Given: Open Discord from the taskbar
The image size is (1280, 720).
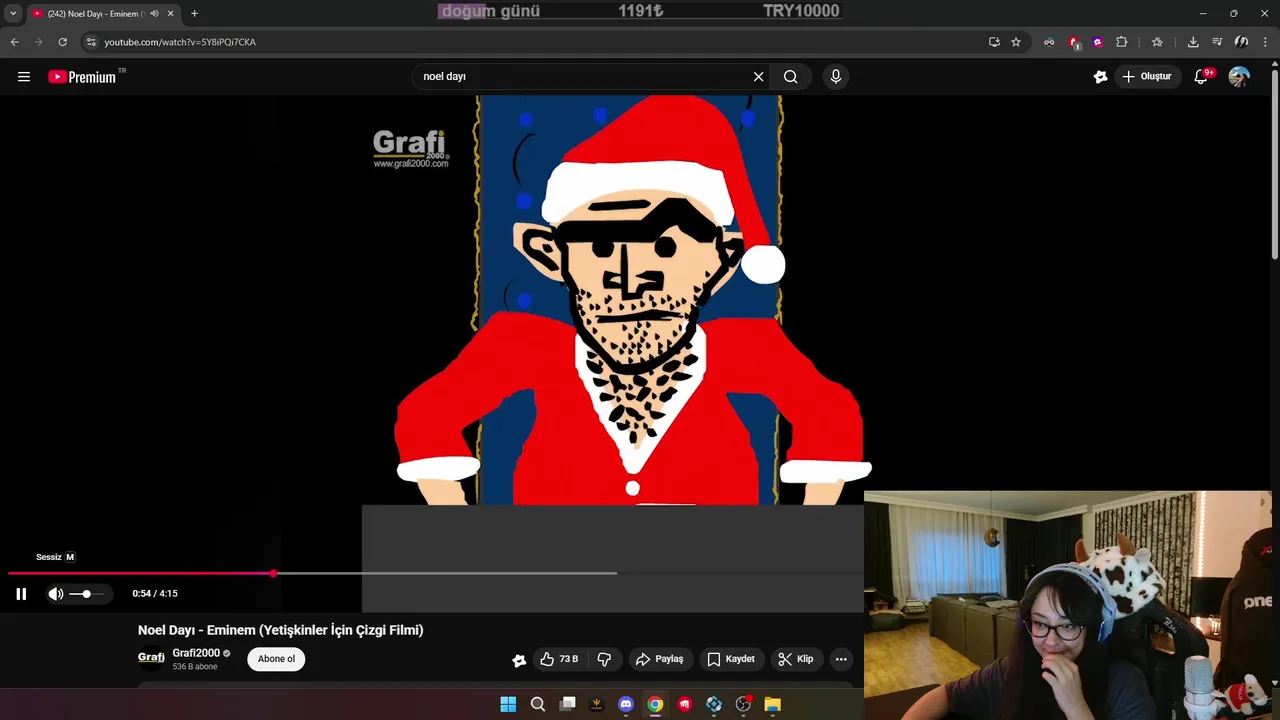Looking at the screenshot, I should point(626,704).
